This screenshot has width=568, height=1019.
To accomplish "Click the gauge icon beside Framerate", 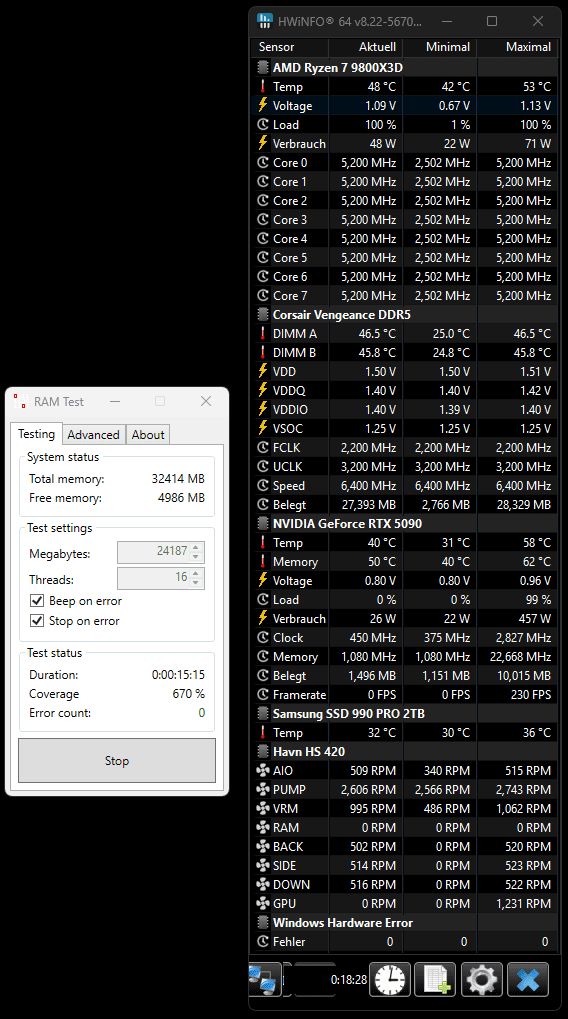I will pyautogui.click(x=263, y=694).
